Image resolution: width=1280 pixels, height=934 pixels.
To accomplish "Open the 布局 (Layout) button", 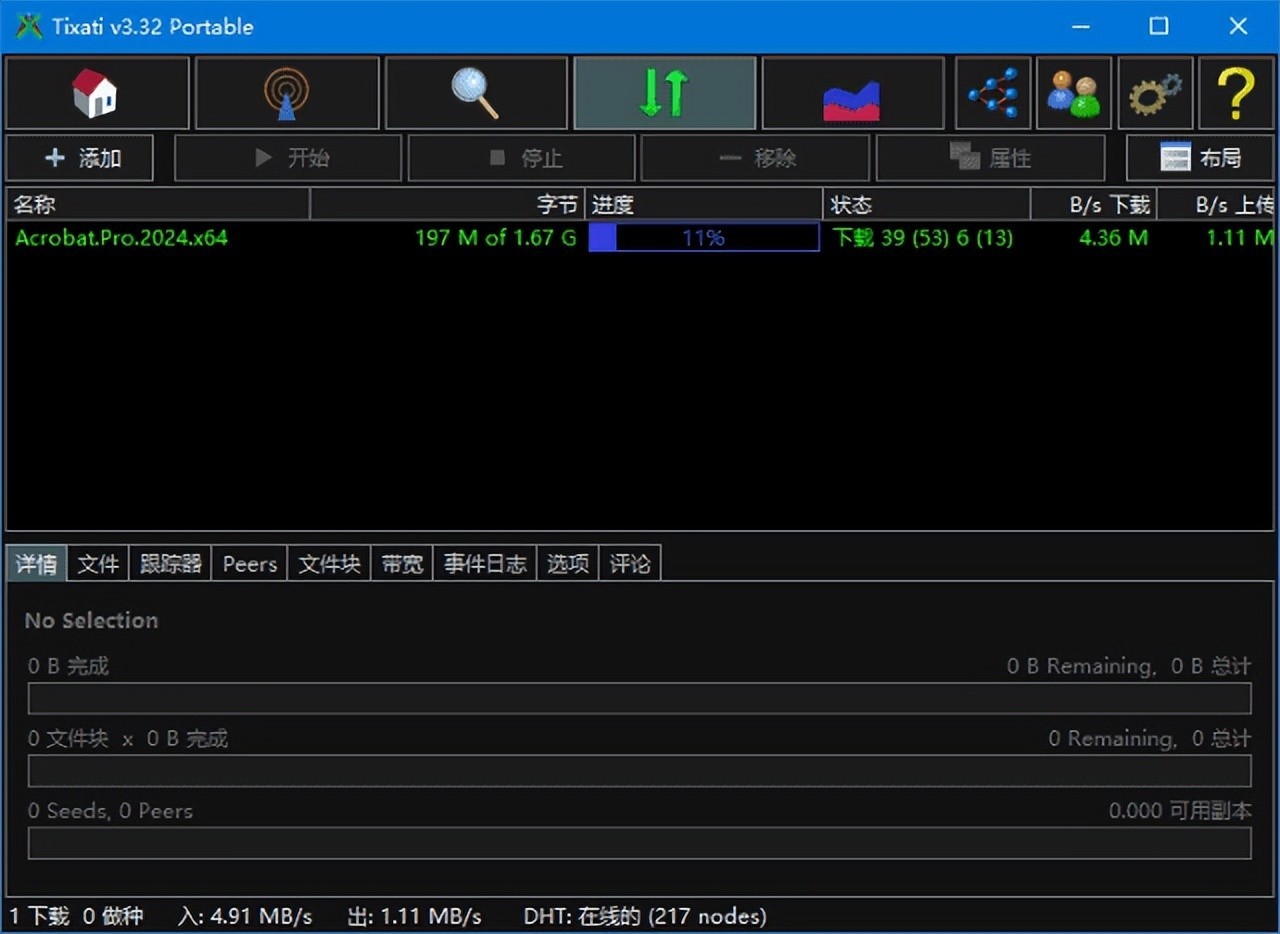I will (x=1201, y=158).
